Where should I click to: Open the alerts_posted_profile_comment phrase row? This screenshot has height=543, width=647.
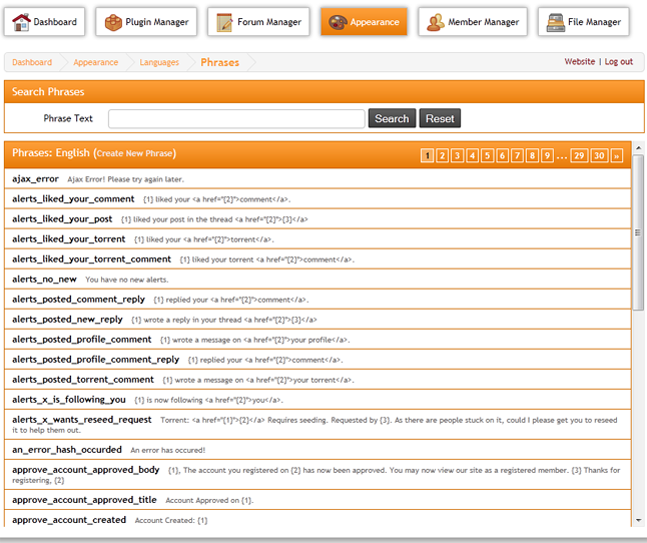click(x=318, y=340)
